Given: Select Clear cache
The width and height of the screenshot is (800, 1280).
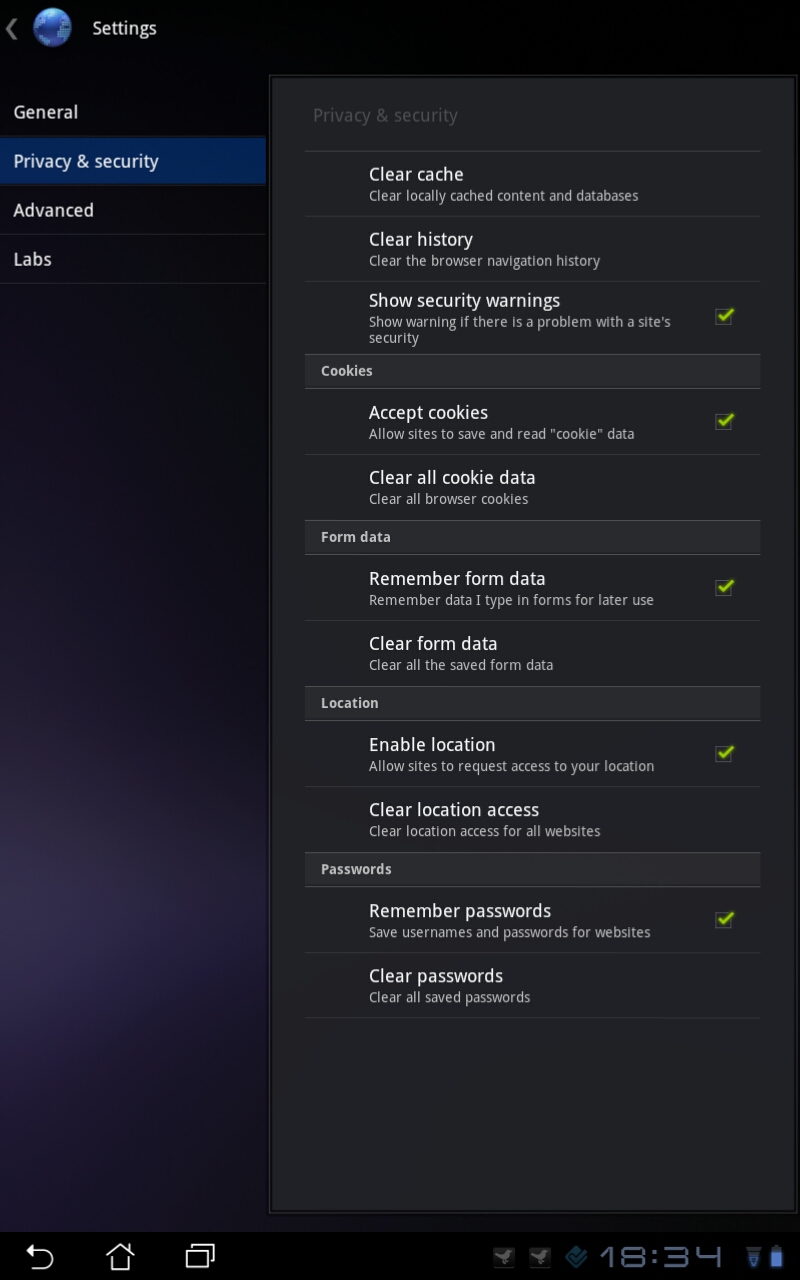Looking at the screenshot, I should tap(532, 184).
